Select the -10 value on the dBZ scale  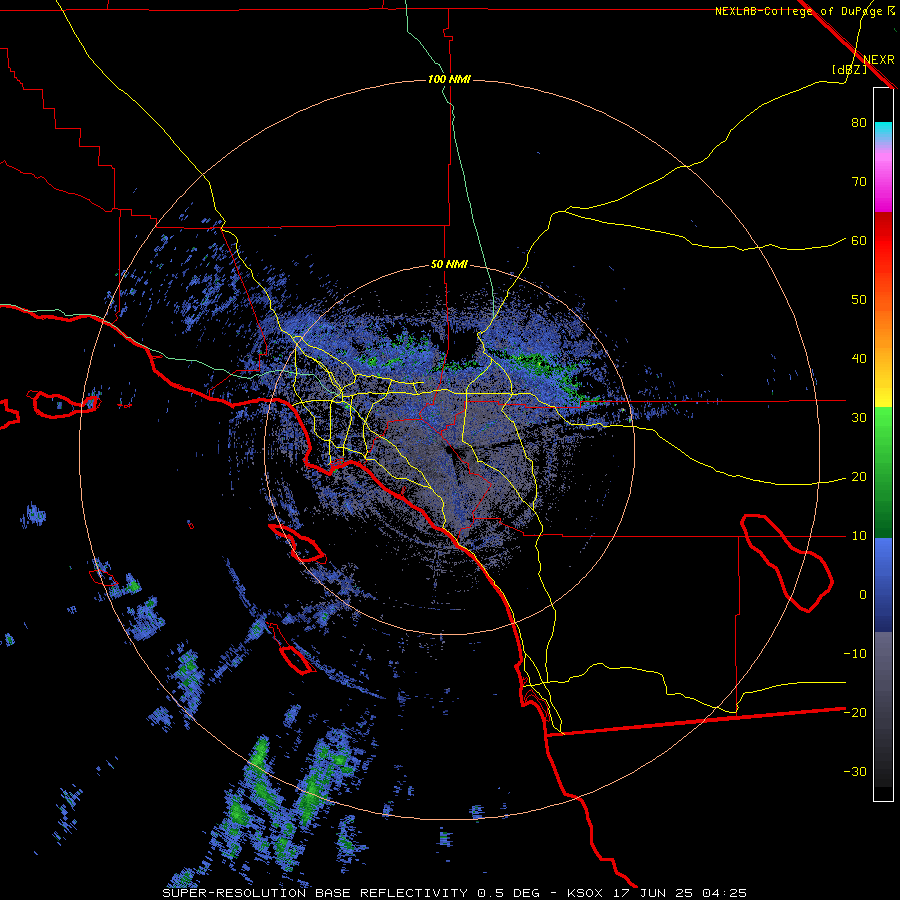pyautogui.click(x=855, y=653)
